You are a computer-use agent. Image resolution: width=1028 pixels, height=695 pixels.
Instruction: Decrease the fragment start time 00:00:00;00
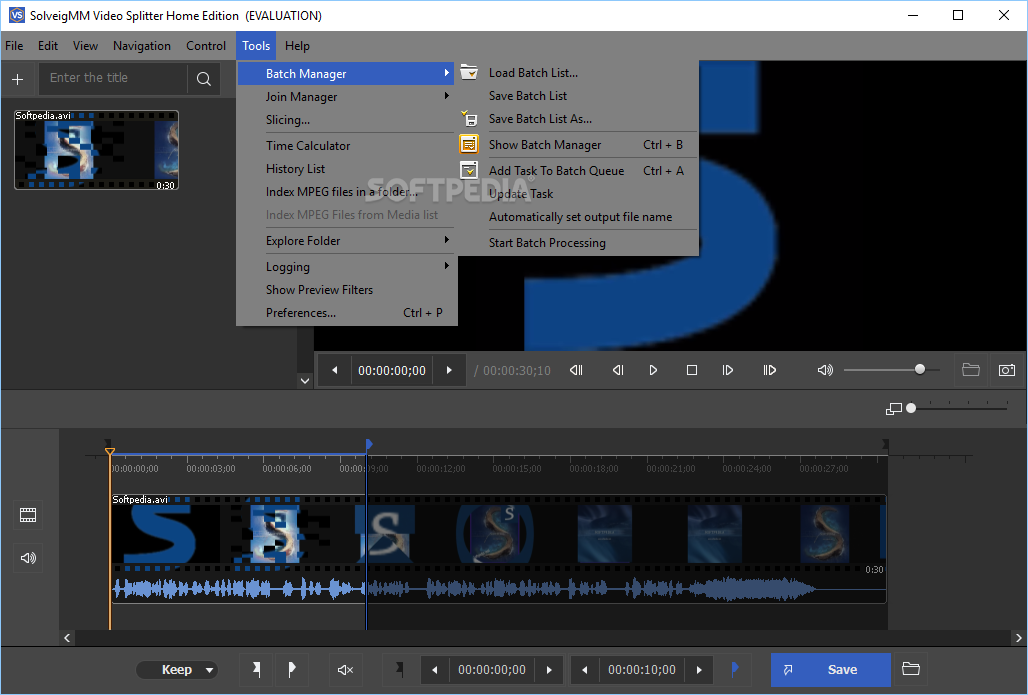click(x=435, y=669)
